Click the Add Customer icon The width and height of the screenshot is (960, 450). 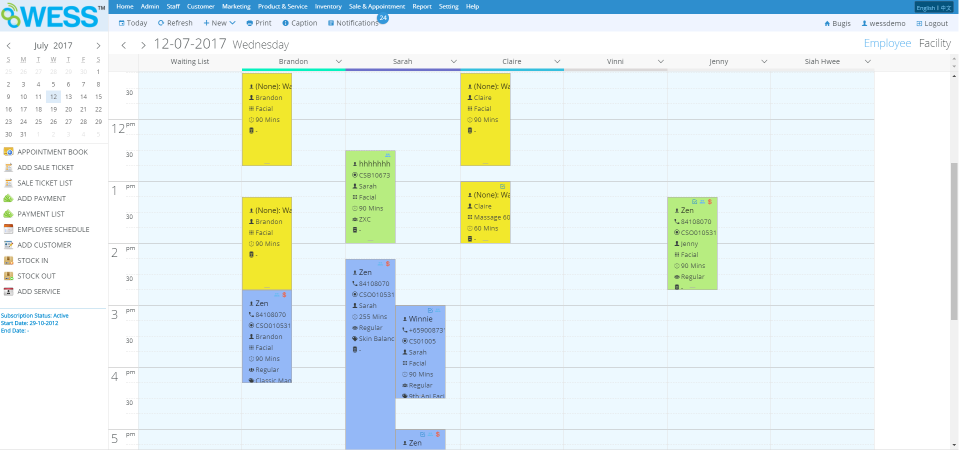point(8,245)
